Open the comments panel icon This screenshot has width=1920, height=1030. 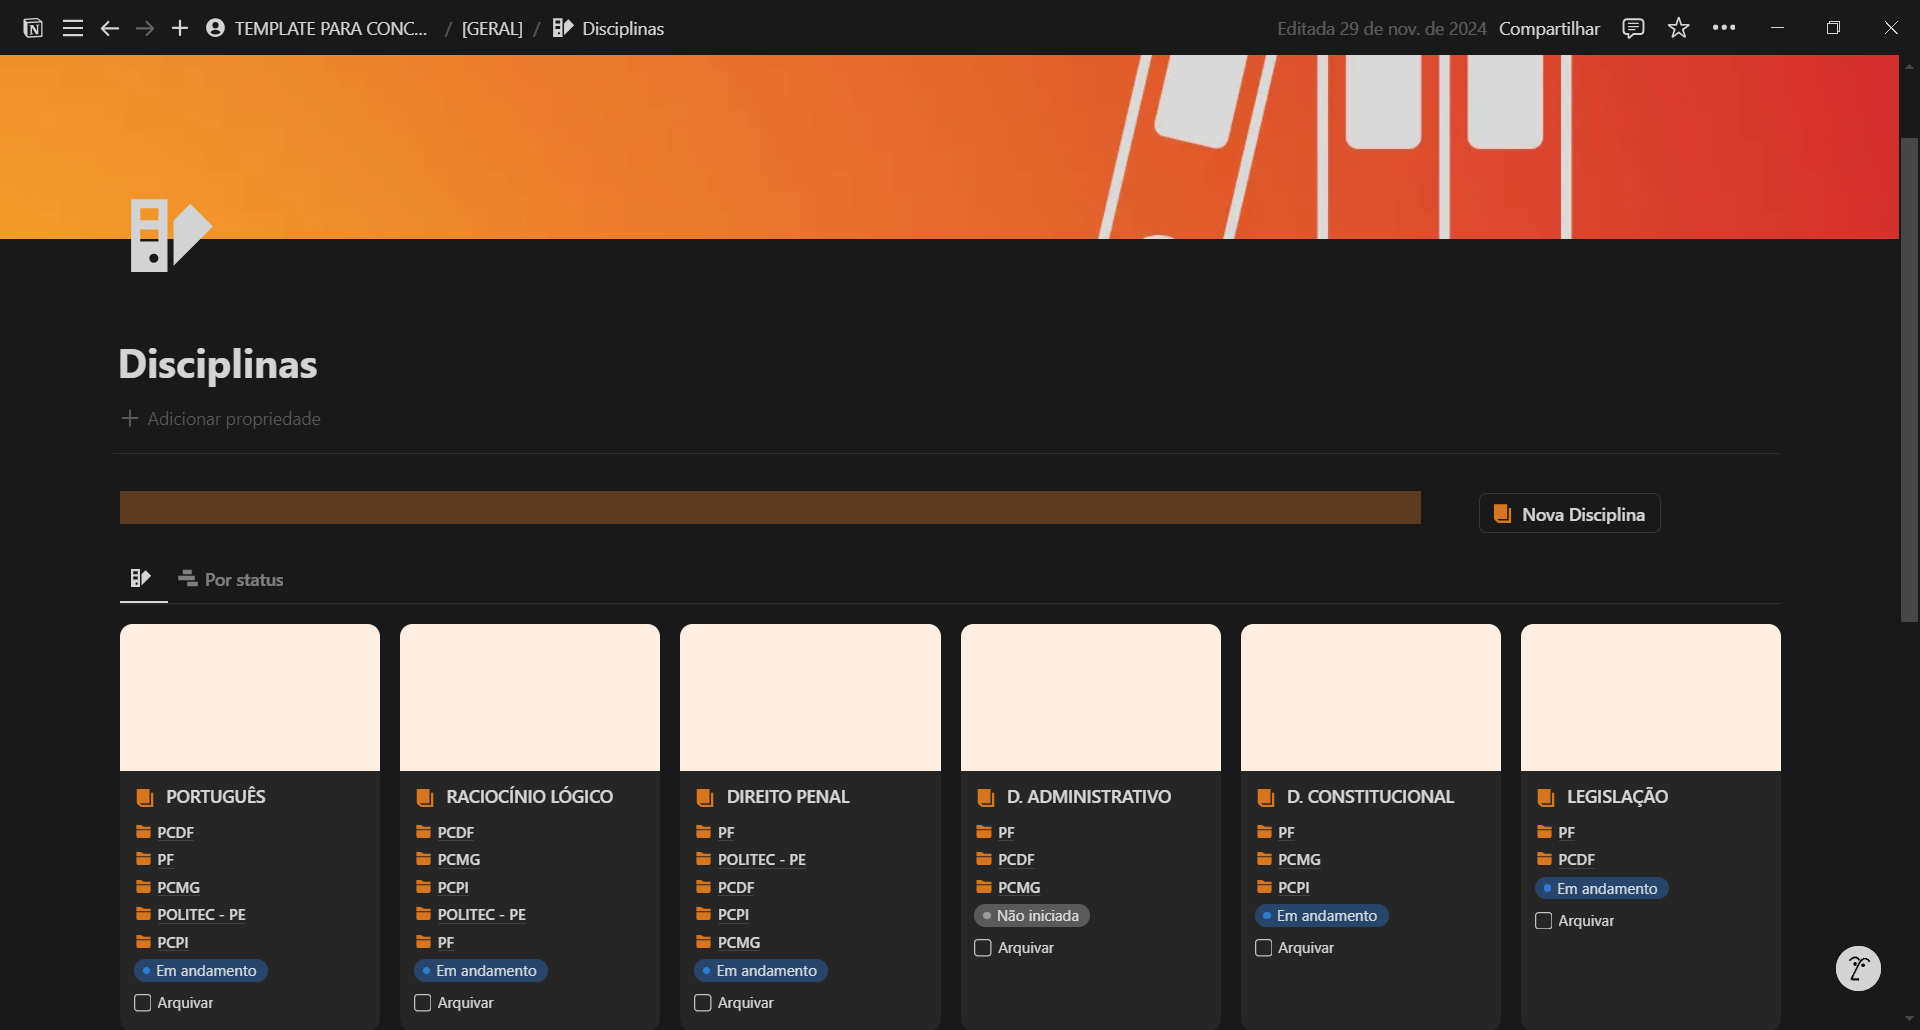[1633, 28]
